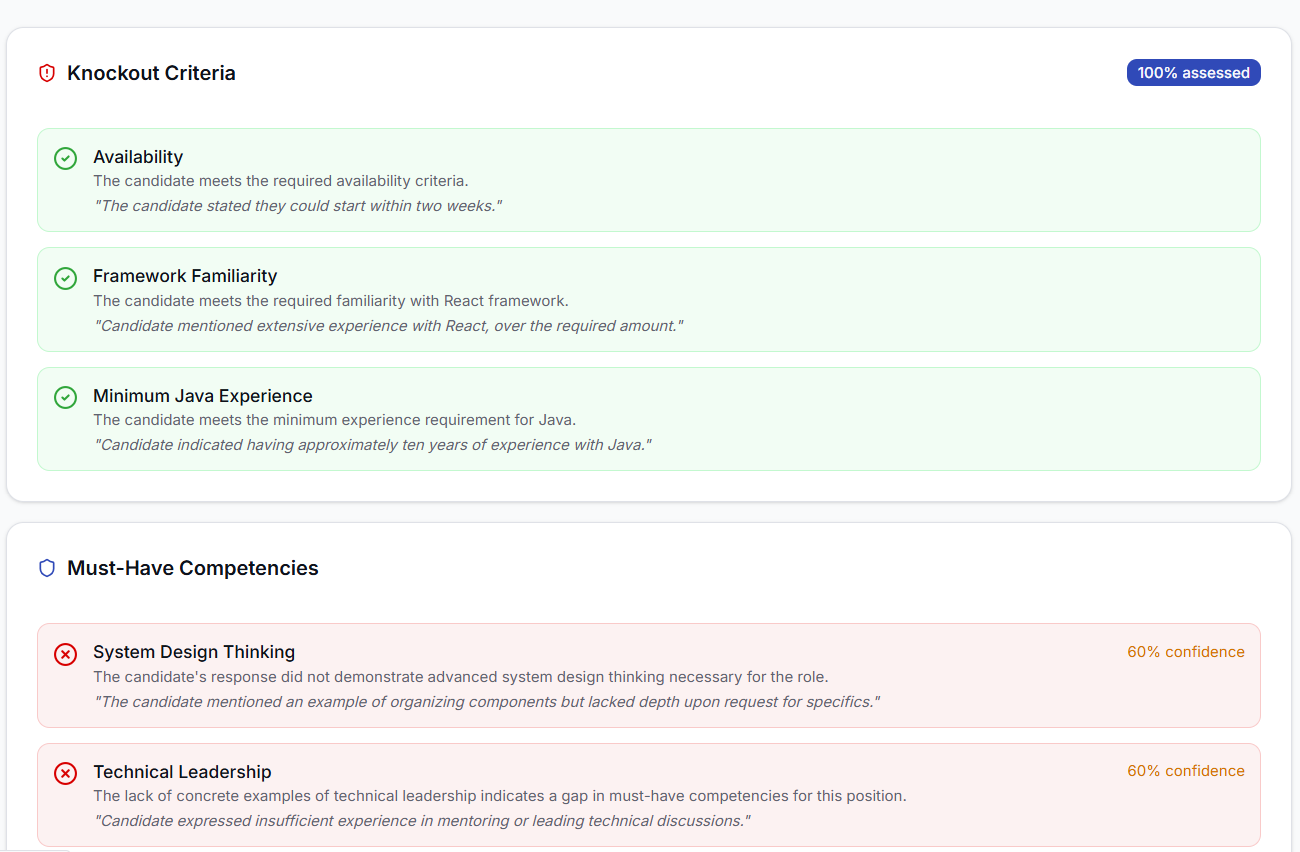
Task: Click the red X icon for System Design Thinking
Action: pyautogui.click(x=65, y=654)
